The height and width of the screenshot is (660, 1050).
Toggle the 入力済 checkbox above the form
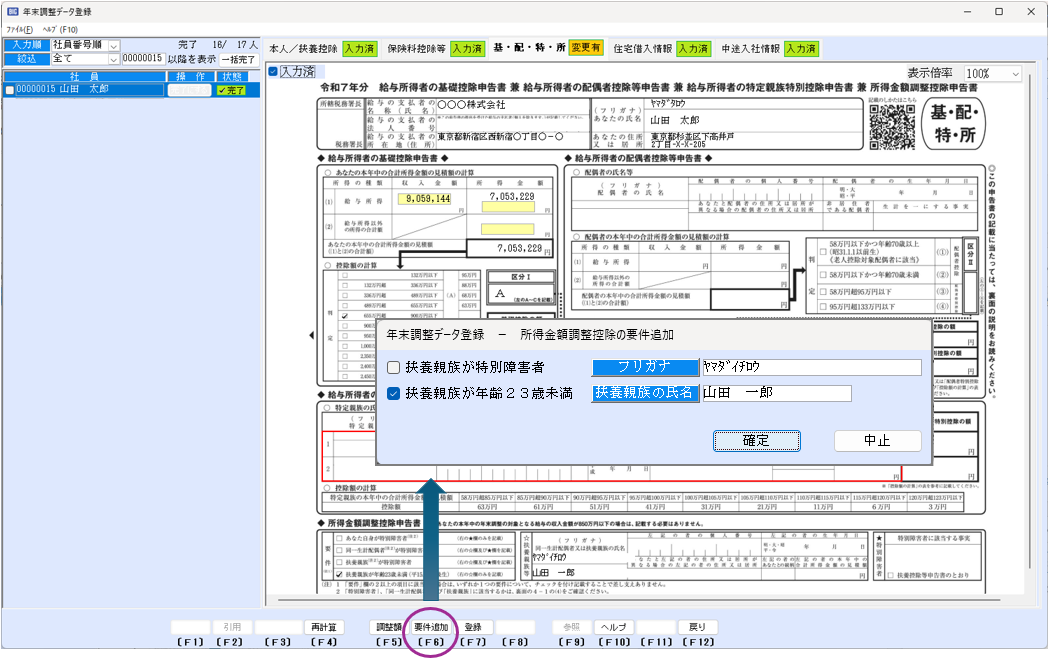tap(273, 72)
